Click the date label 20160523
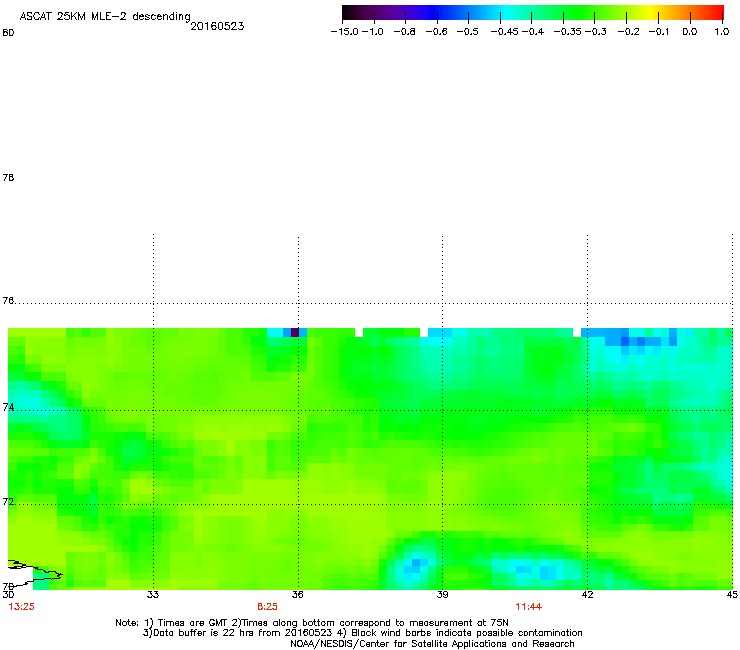Viewport: 740px width, 650px height. (x=217, y=26)
